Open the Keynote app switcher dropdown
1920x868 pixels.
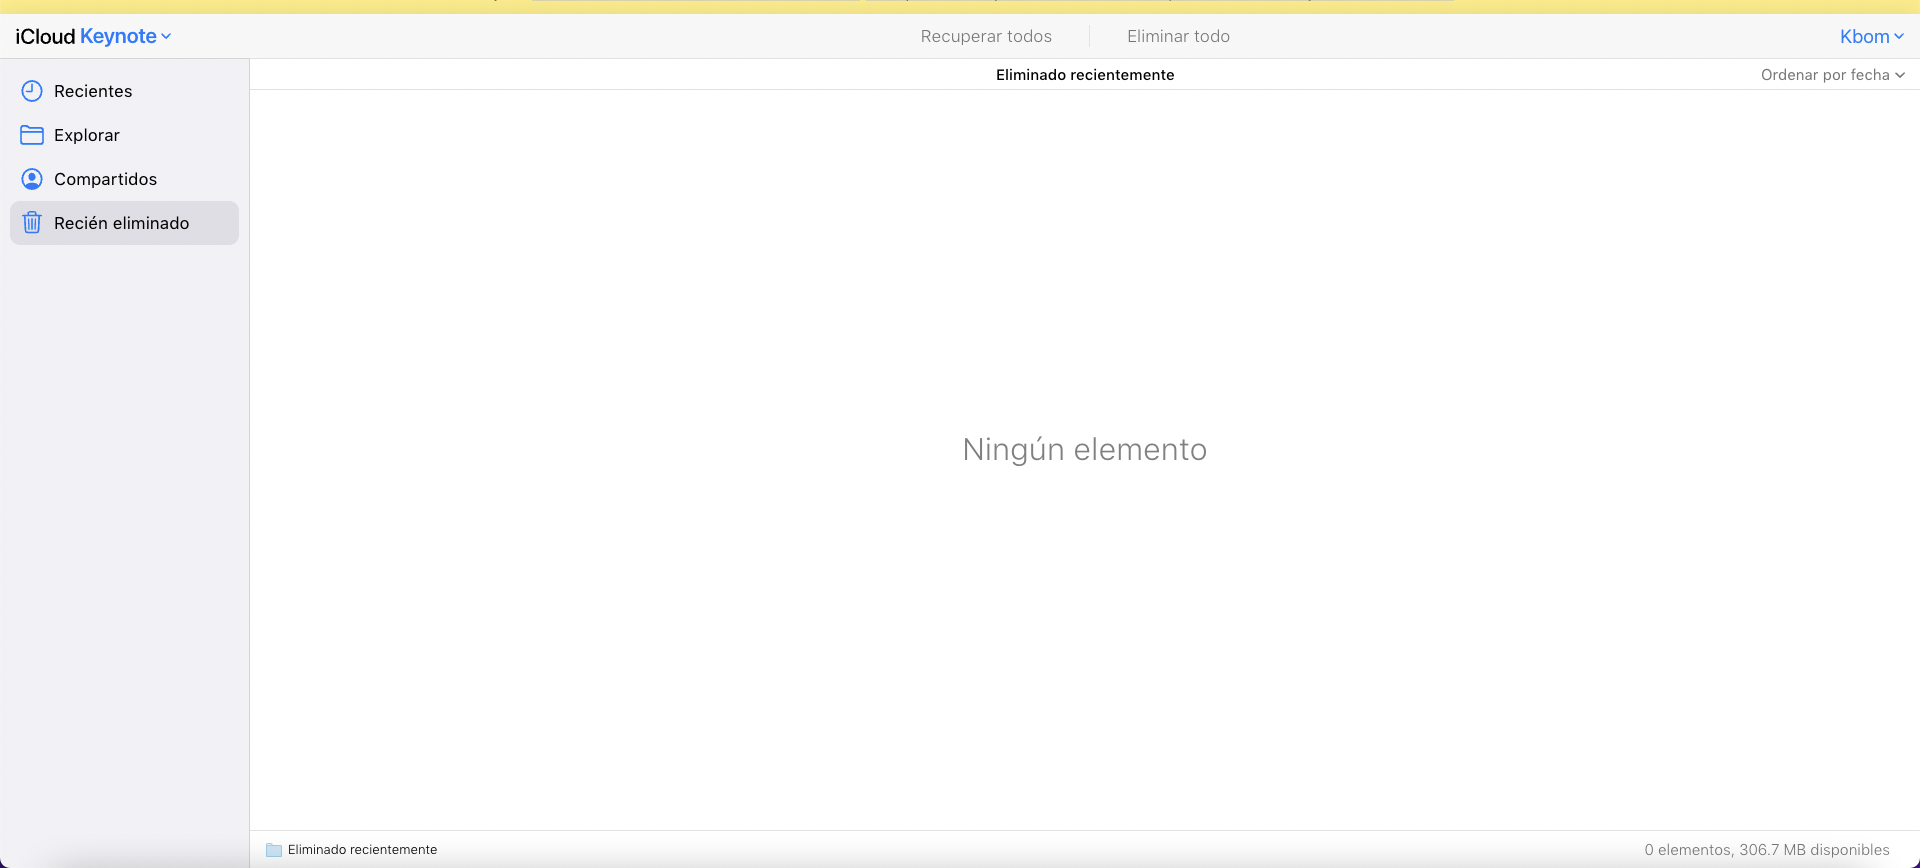click(x=118, y=37)
